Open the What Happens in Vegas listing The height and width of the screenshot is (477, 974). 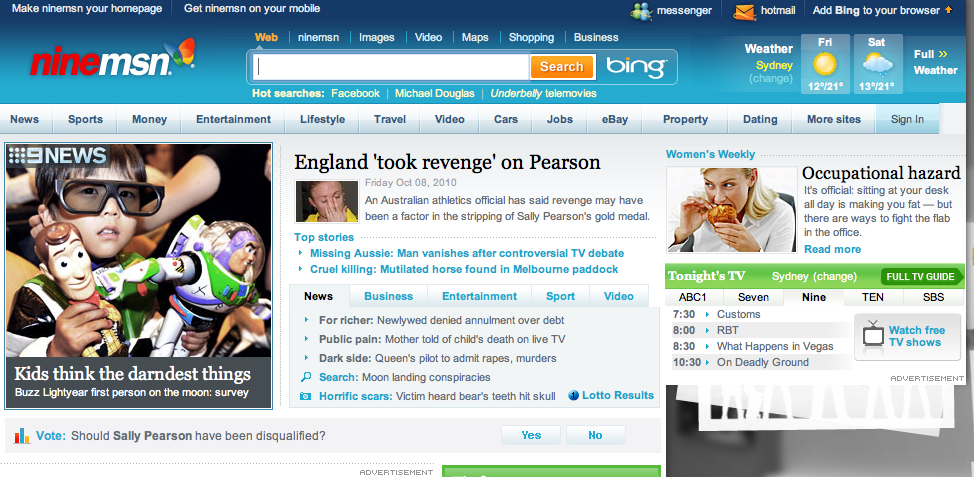point(775,346)
